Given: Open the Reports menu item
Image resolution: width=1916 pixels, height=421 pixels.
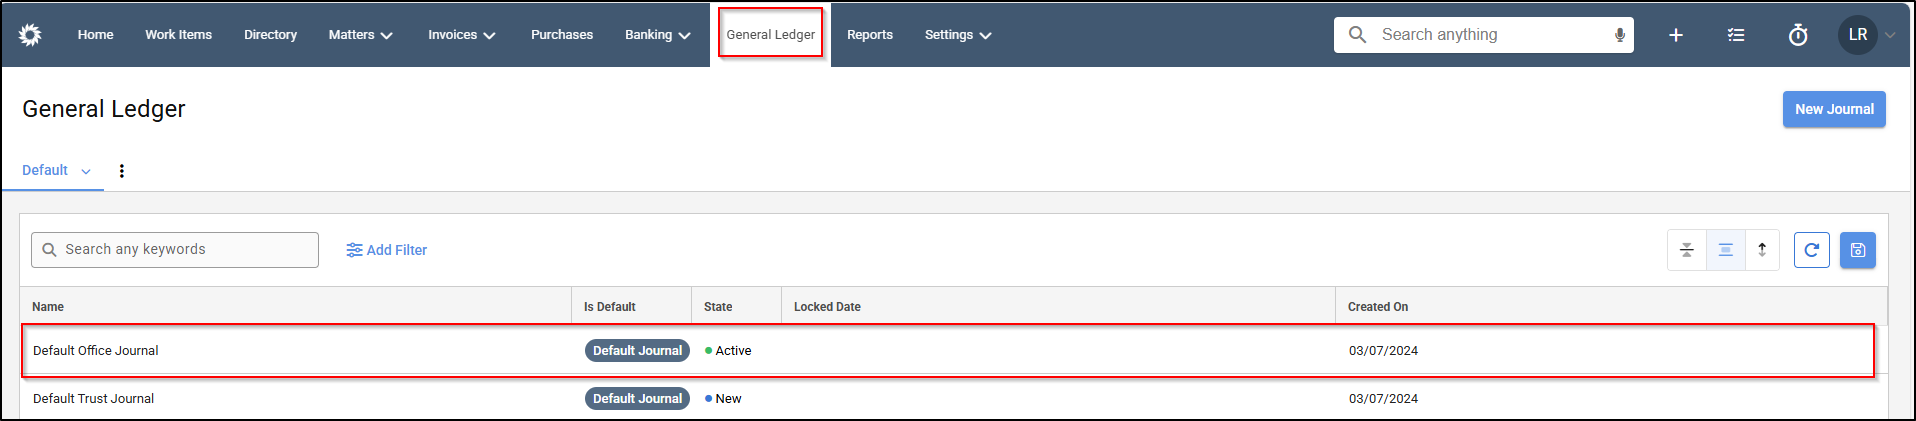Looking at the screenshot, I should 870,35.
